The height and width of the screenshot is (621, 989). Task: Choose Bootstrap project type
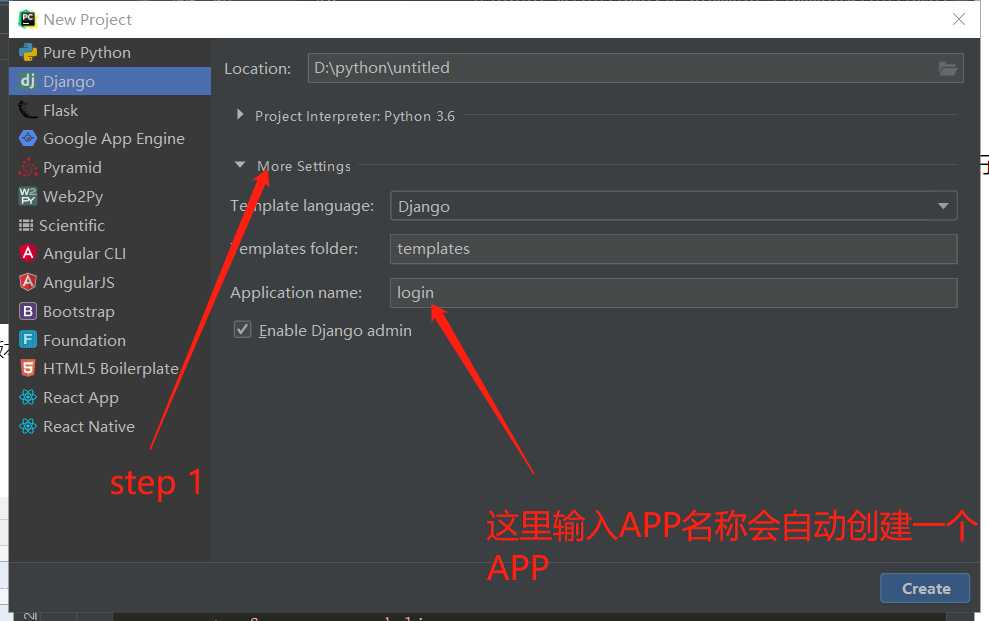[110, 311]
